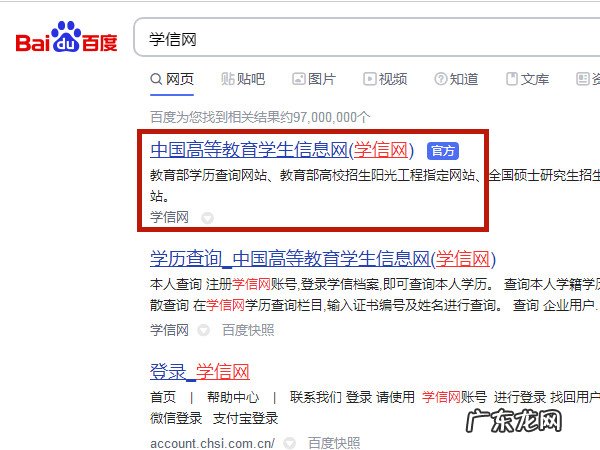Click the 官方 official badge
This screenshot has width=600, height=450.
443,151
